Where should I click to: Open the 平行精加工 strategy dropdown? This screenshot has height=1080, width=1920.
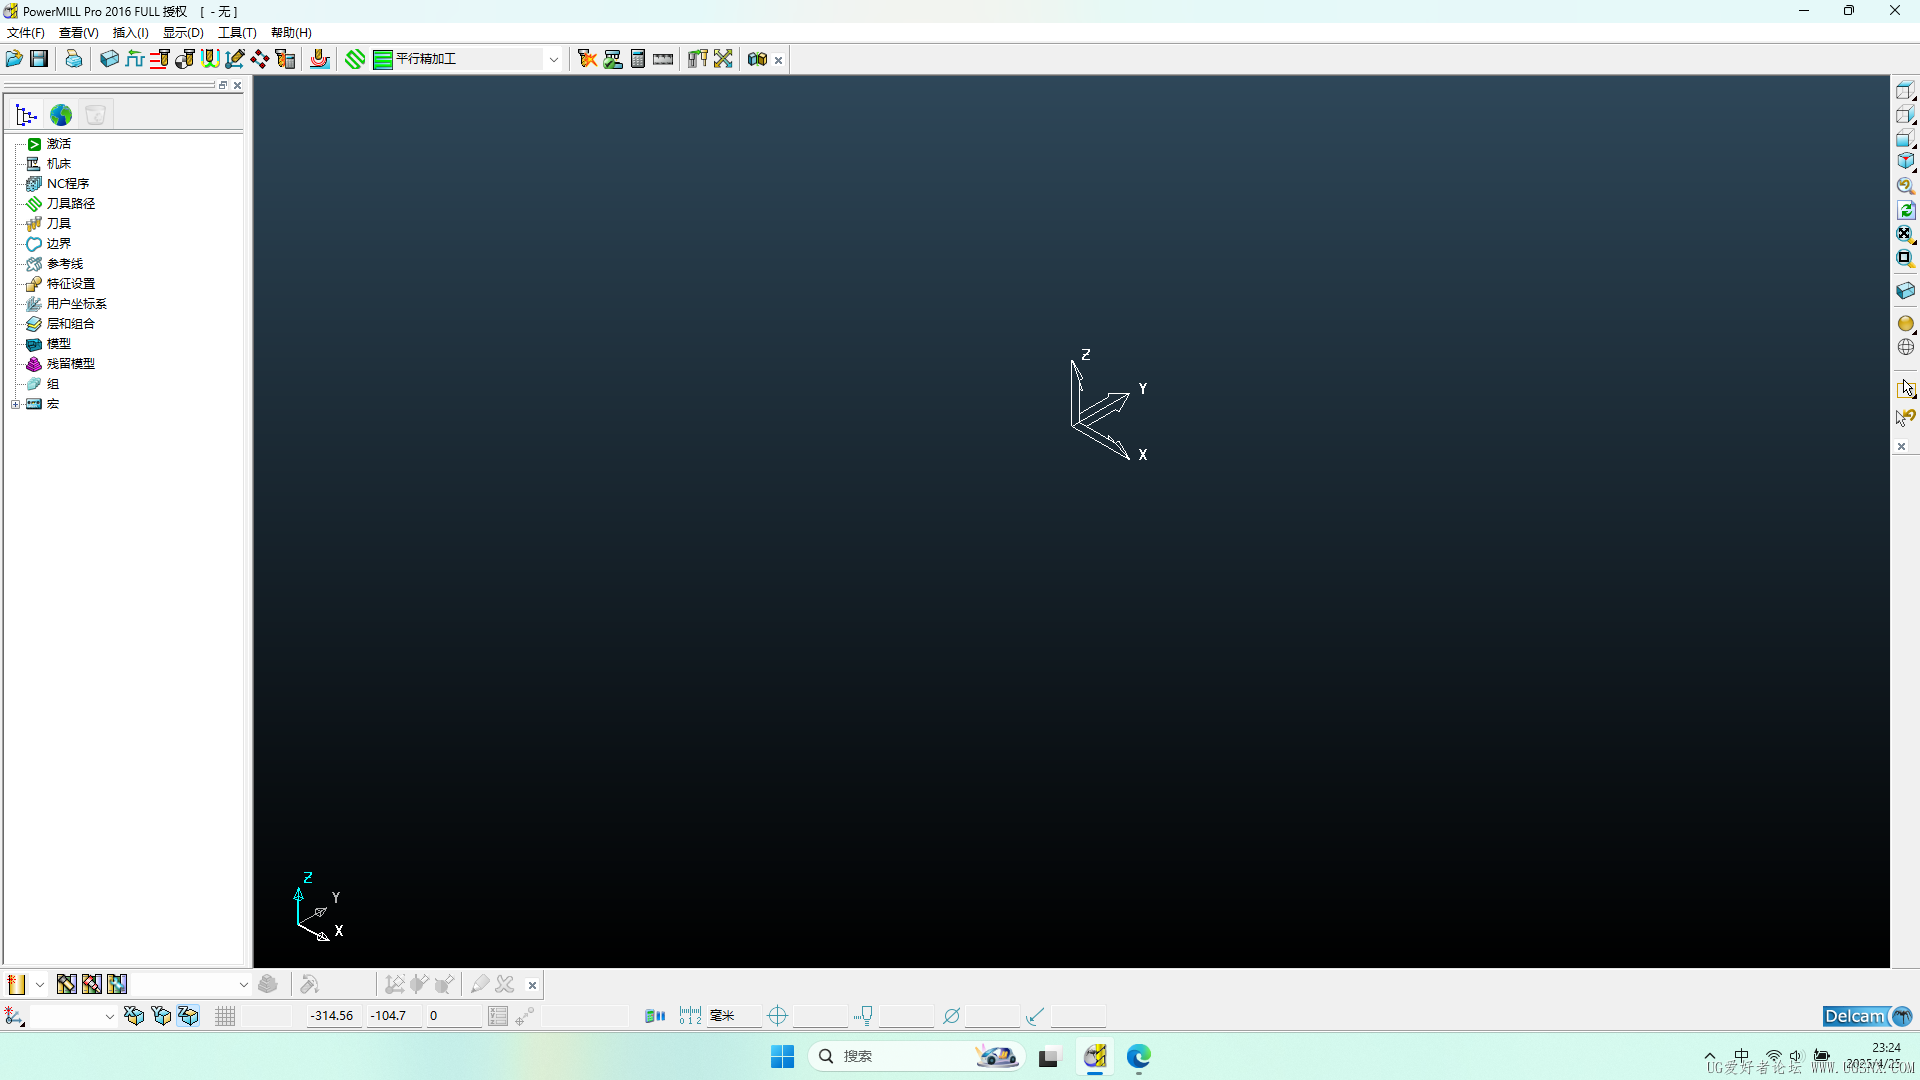pos(553,59)
